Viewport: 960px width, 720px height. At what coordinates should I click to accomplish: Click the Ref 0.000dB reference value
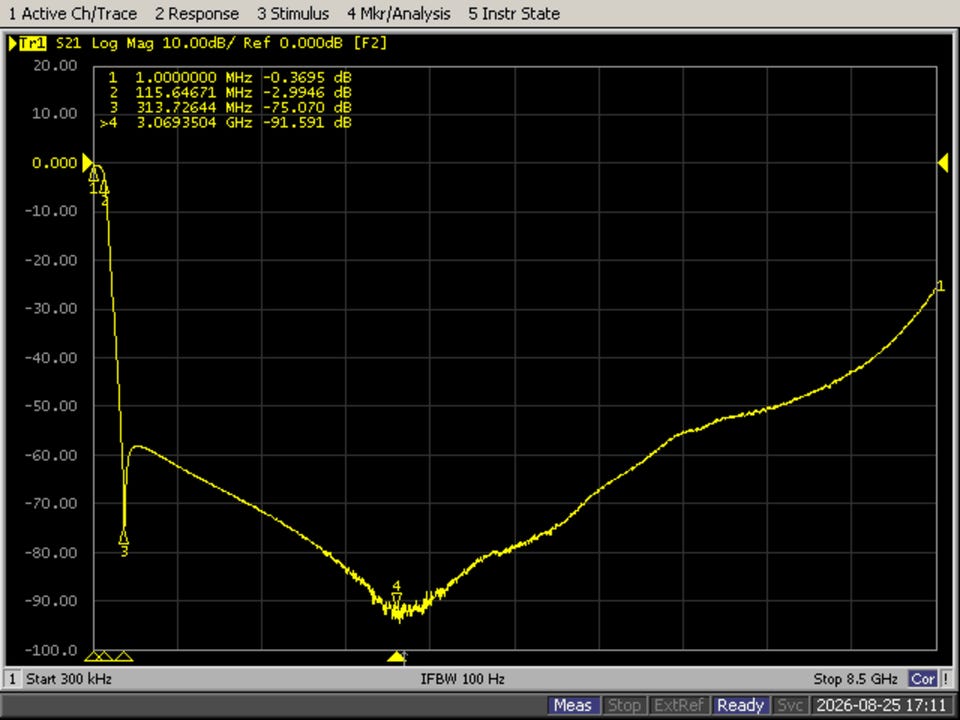click(293, 43)
